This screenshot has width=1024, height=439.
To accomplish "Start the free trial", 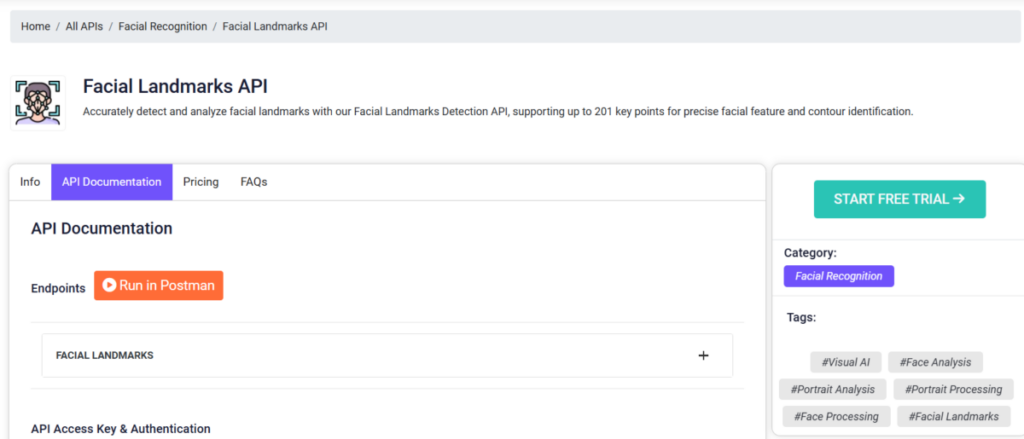I will pyautogui.click(x=899, y=199).
